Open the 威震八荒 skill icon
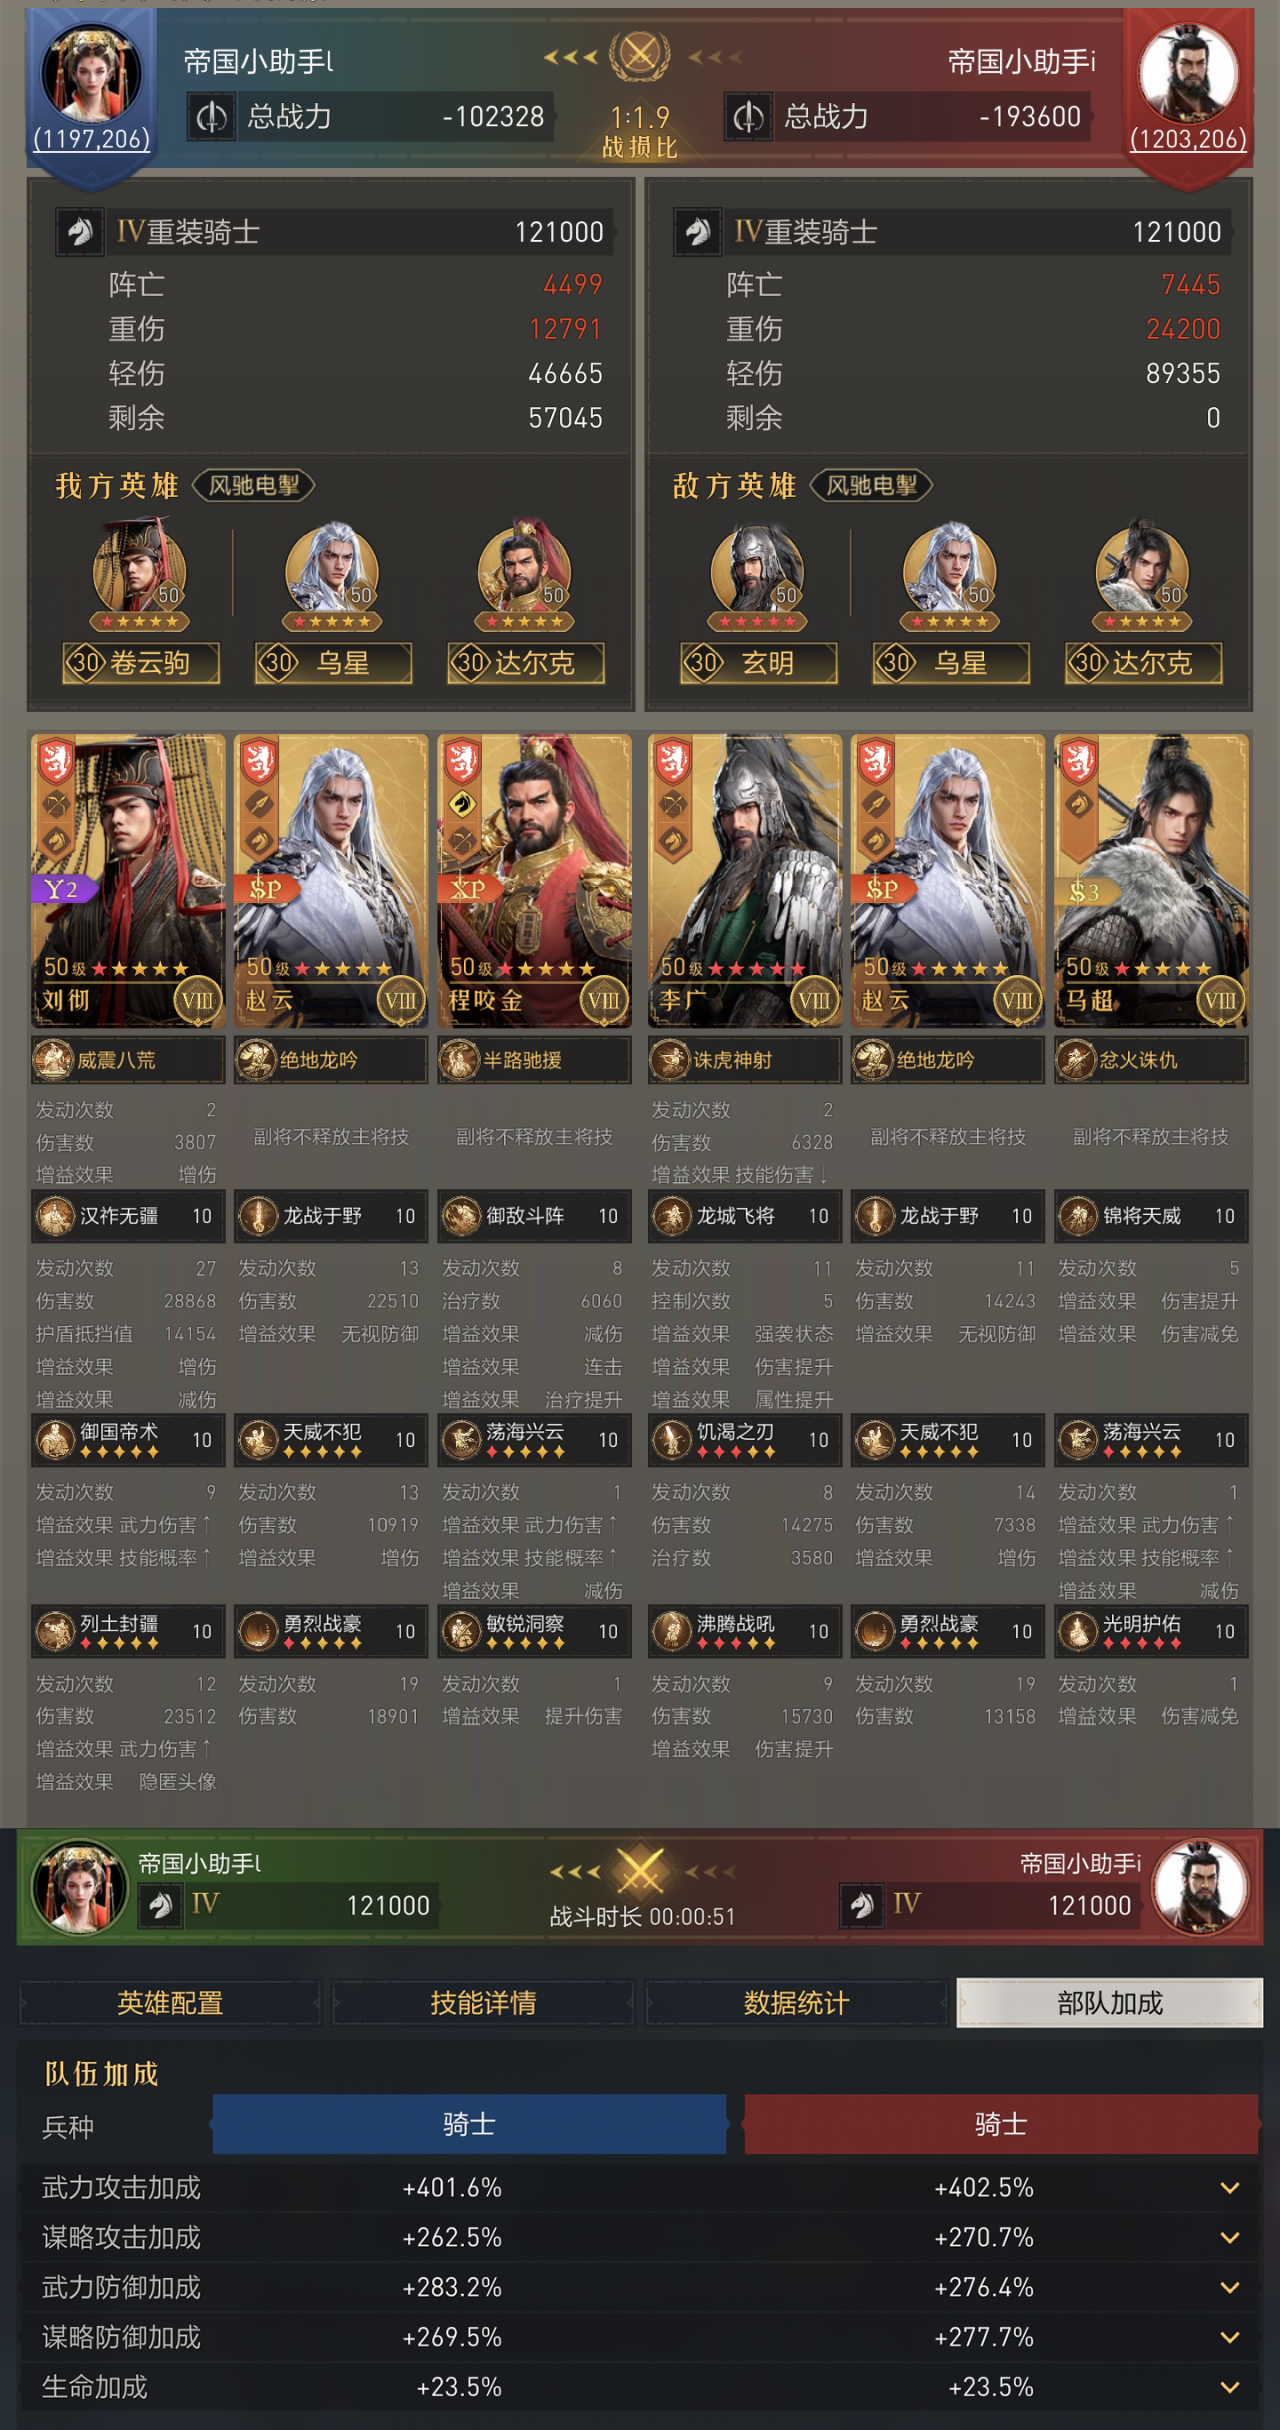The image size is (1280, 2430). [54, 1060]
